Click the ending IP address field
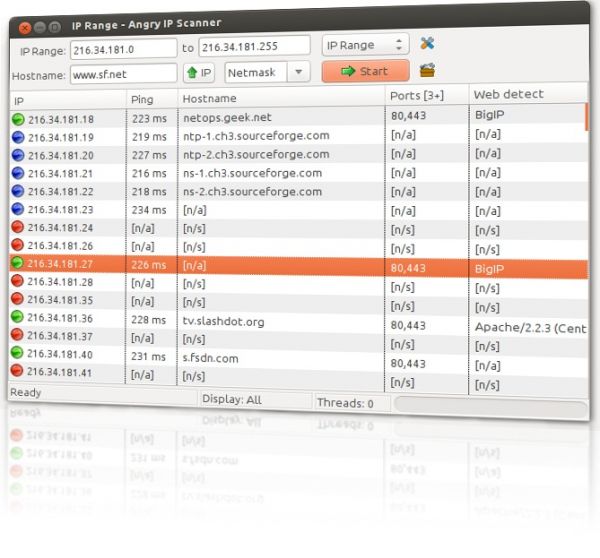 (254, 47)
